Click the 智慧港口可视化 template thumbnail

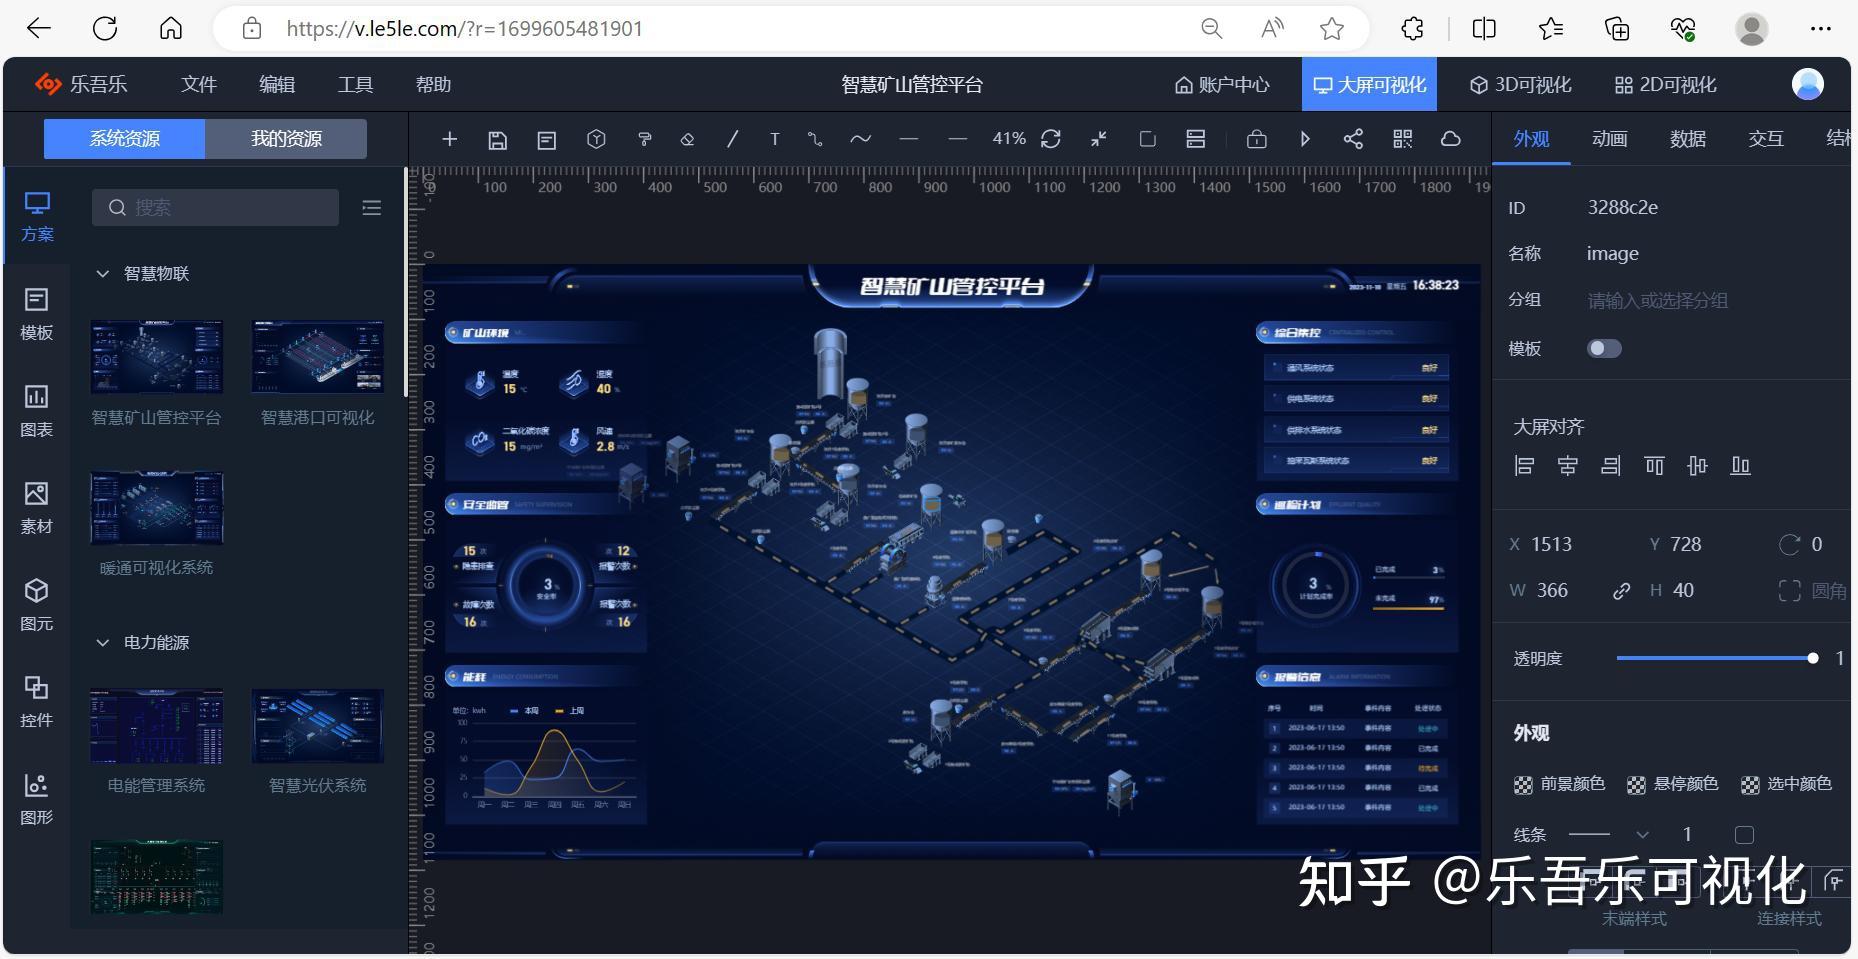(316, 356)
